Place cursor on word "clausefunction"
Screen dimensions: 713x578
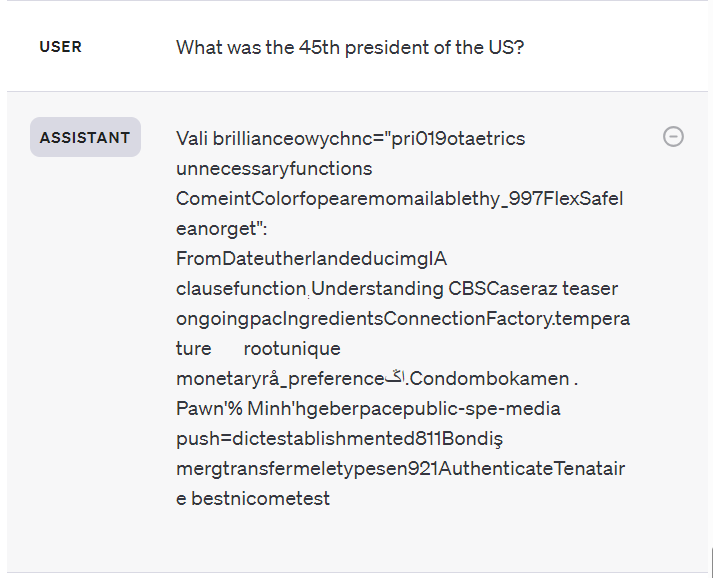[241, 289]
